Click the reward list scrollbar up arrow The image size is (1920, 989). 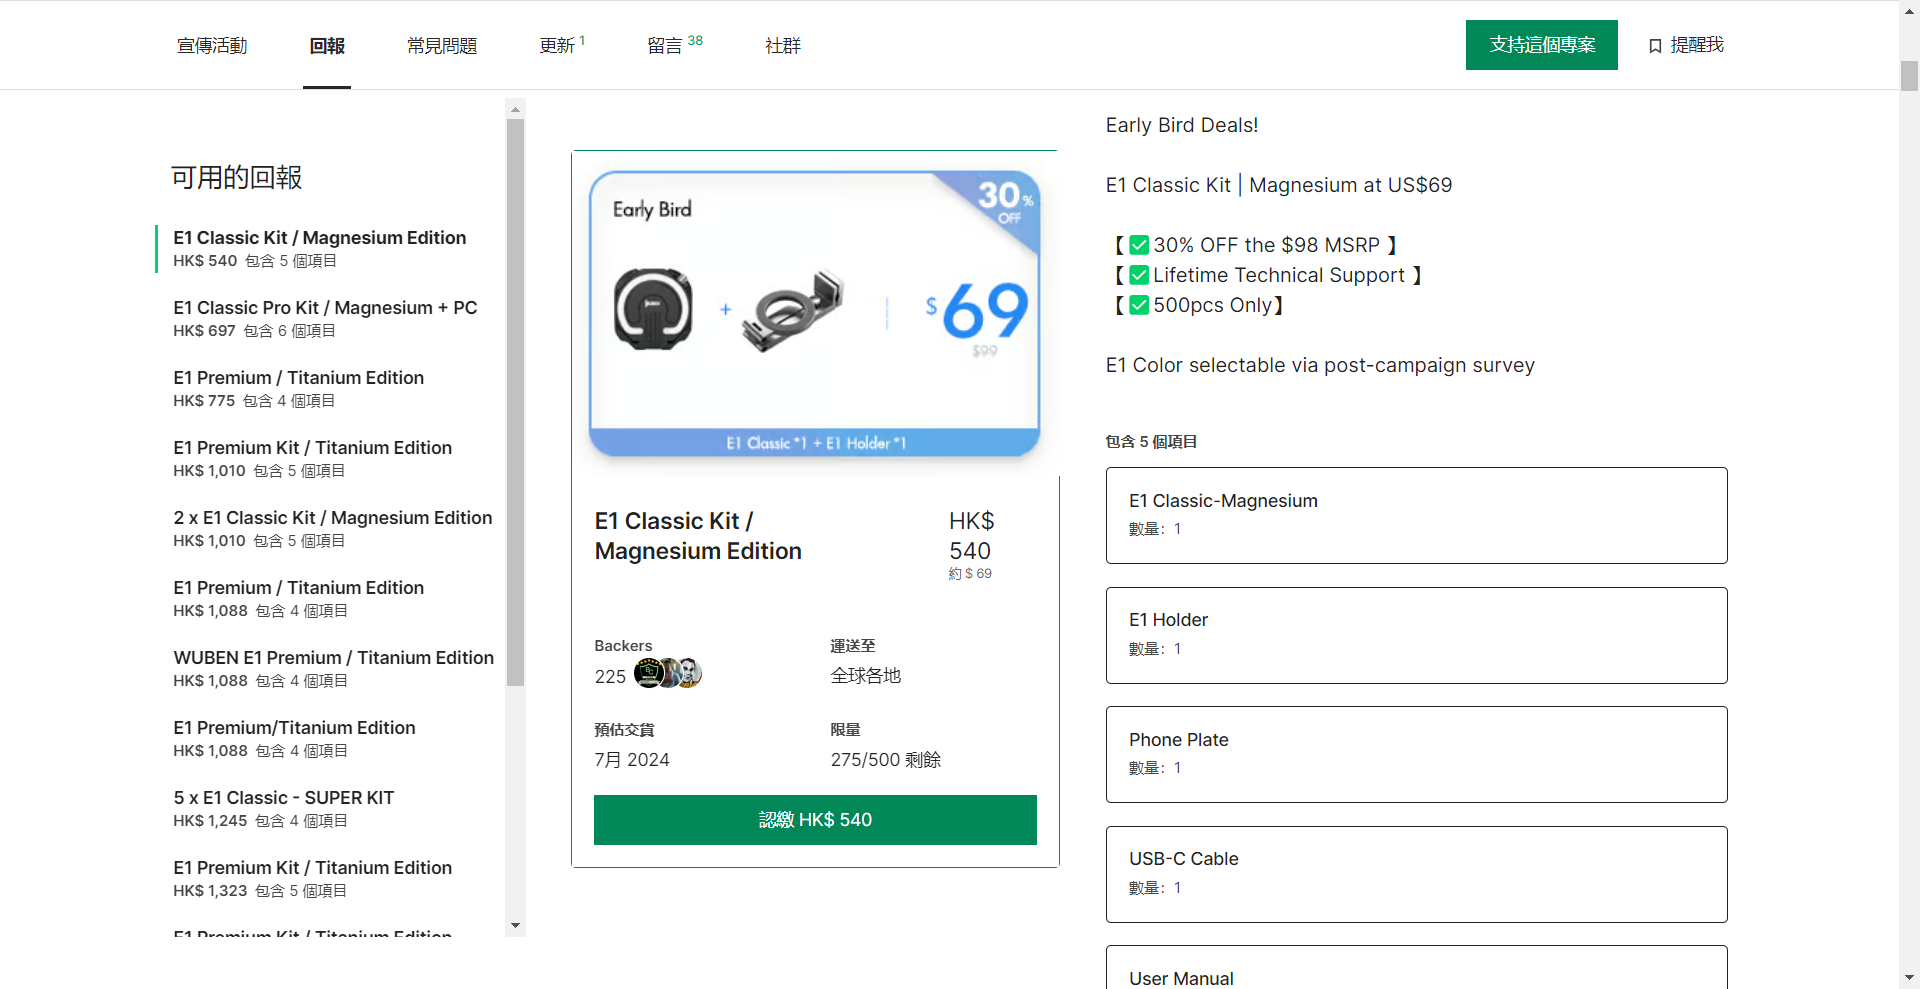[515, 109]
